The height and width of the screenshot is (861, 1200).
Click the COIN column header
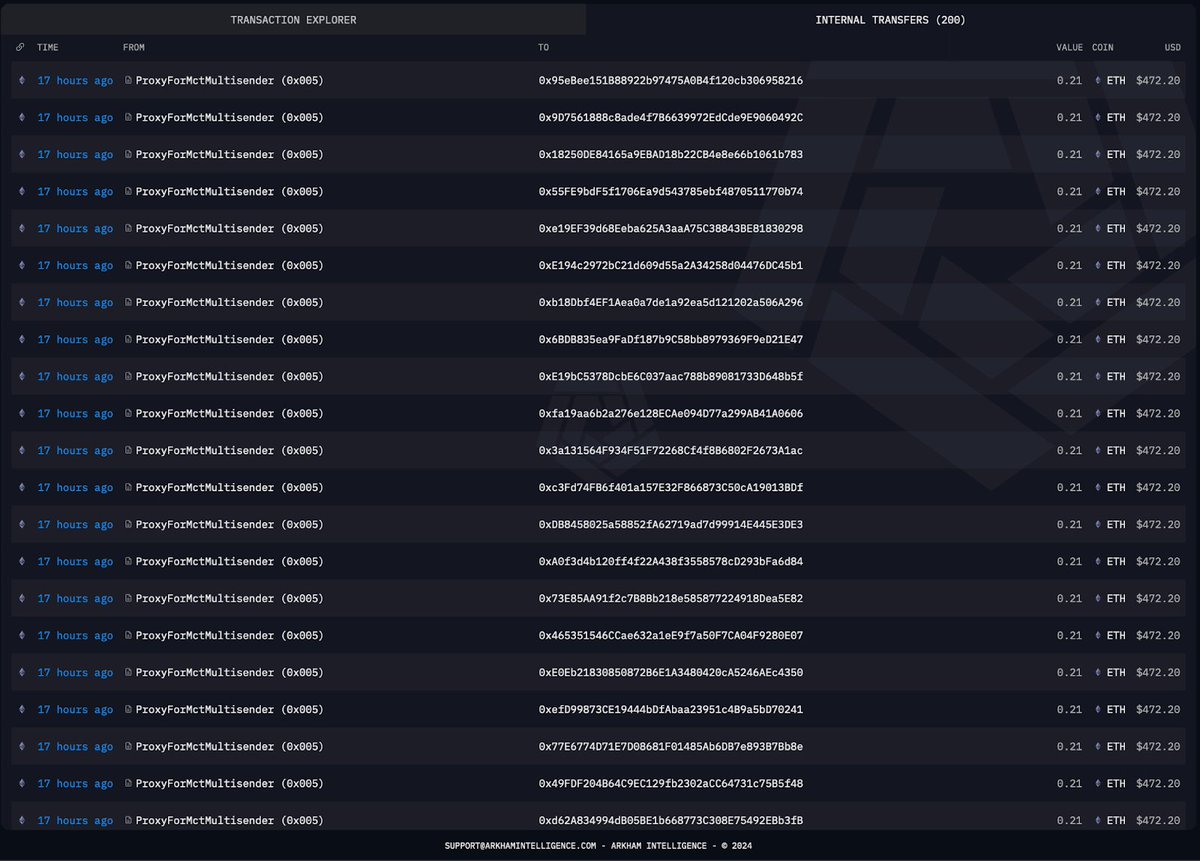(x=1103, y=48)
